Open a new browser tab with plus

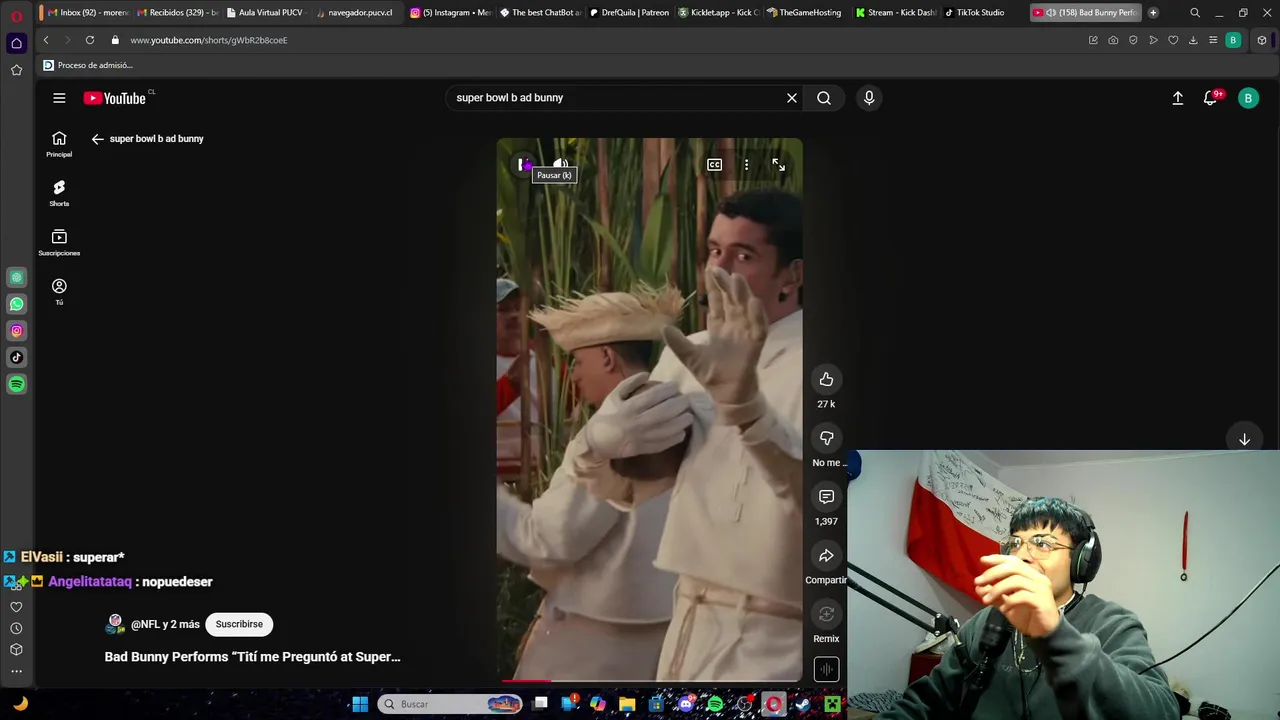[1153, 13]
